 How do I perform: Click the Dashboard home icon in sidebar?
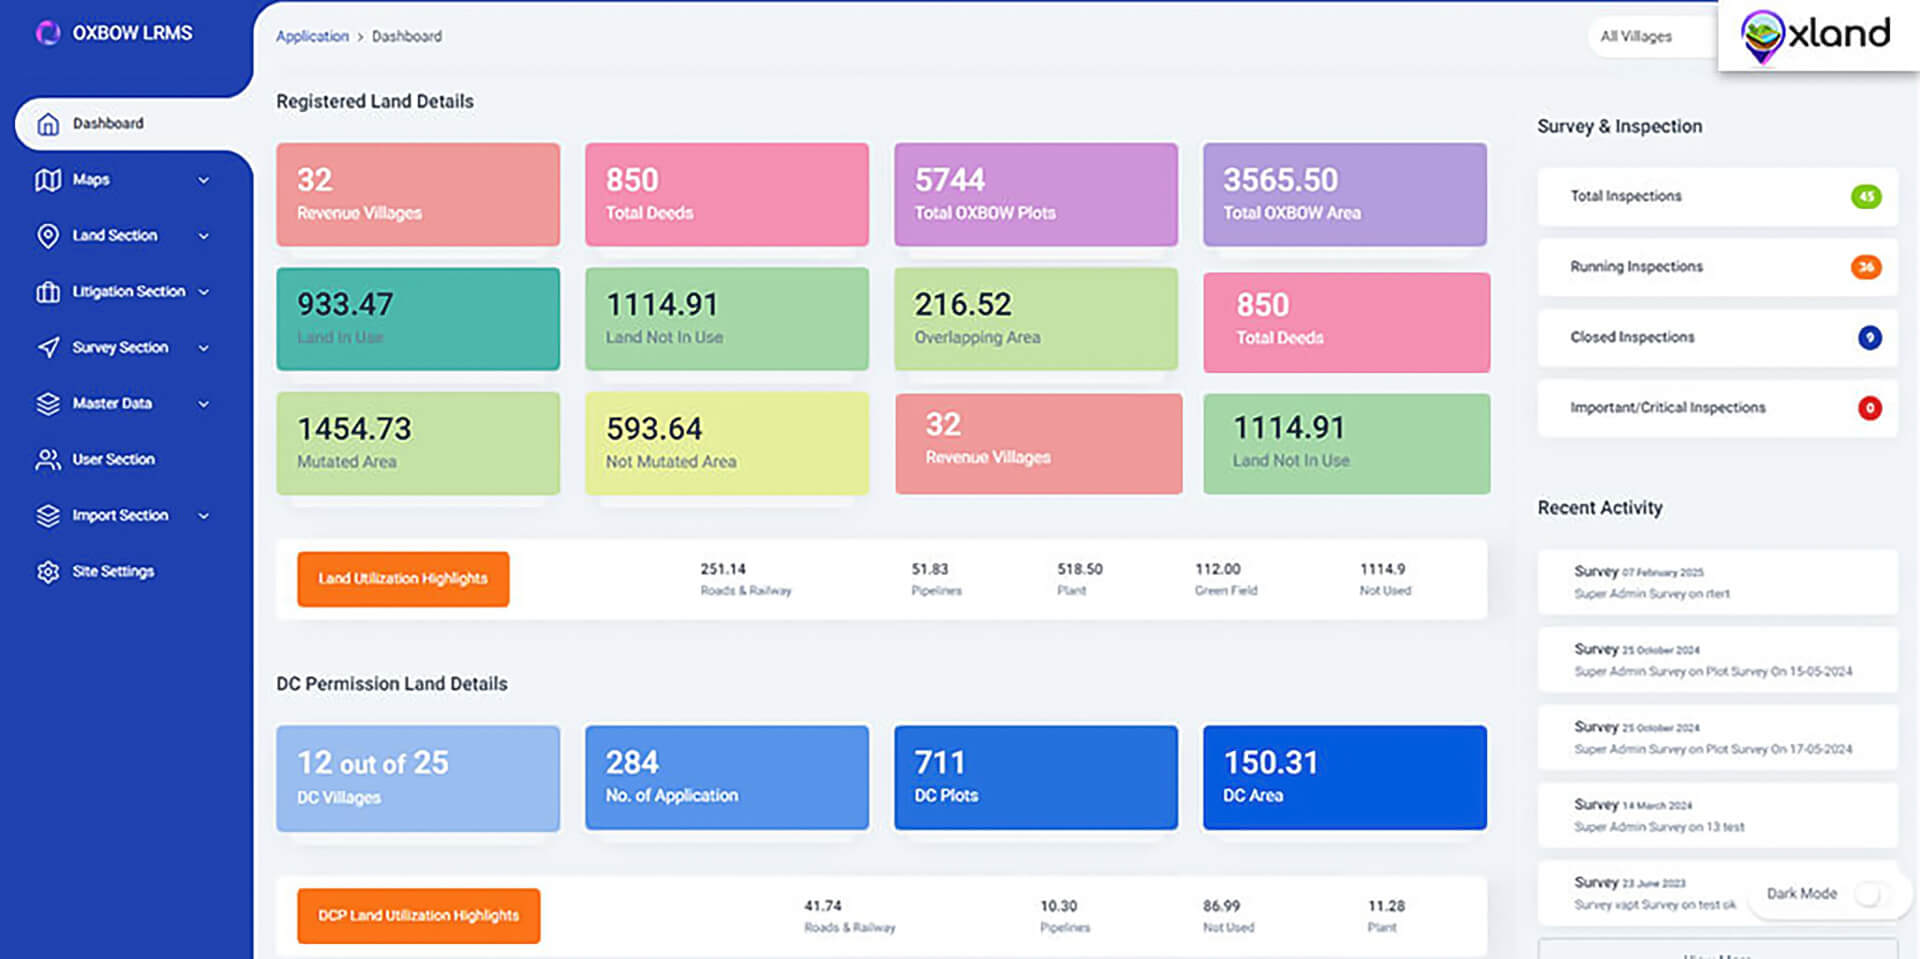point(48,124)
